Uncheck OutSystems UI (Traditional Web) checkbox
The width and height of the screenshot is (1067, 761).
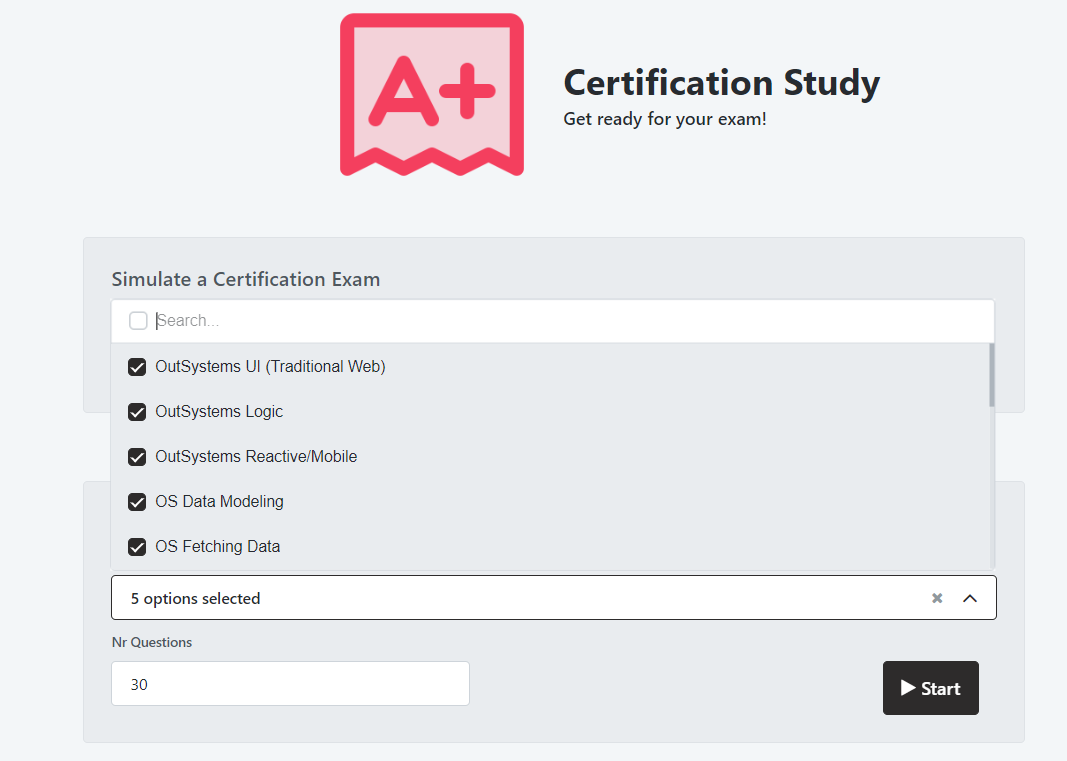(138, 367)
